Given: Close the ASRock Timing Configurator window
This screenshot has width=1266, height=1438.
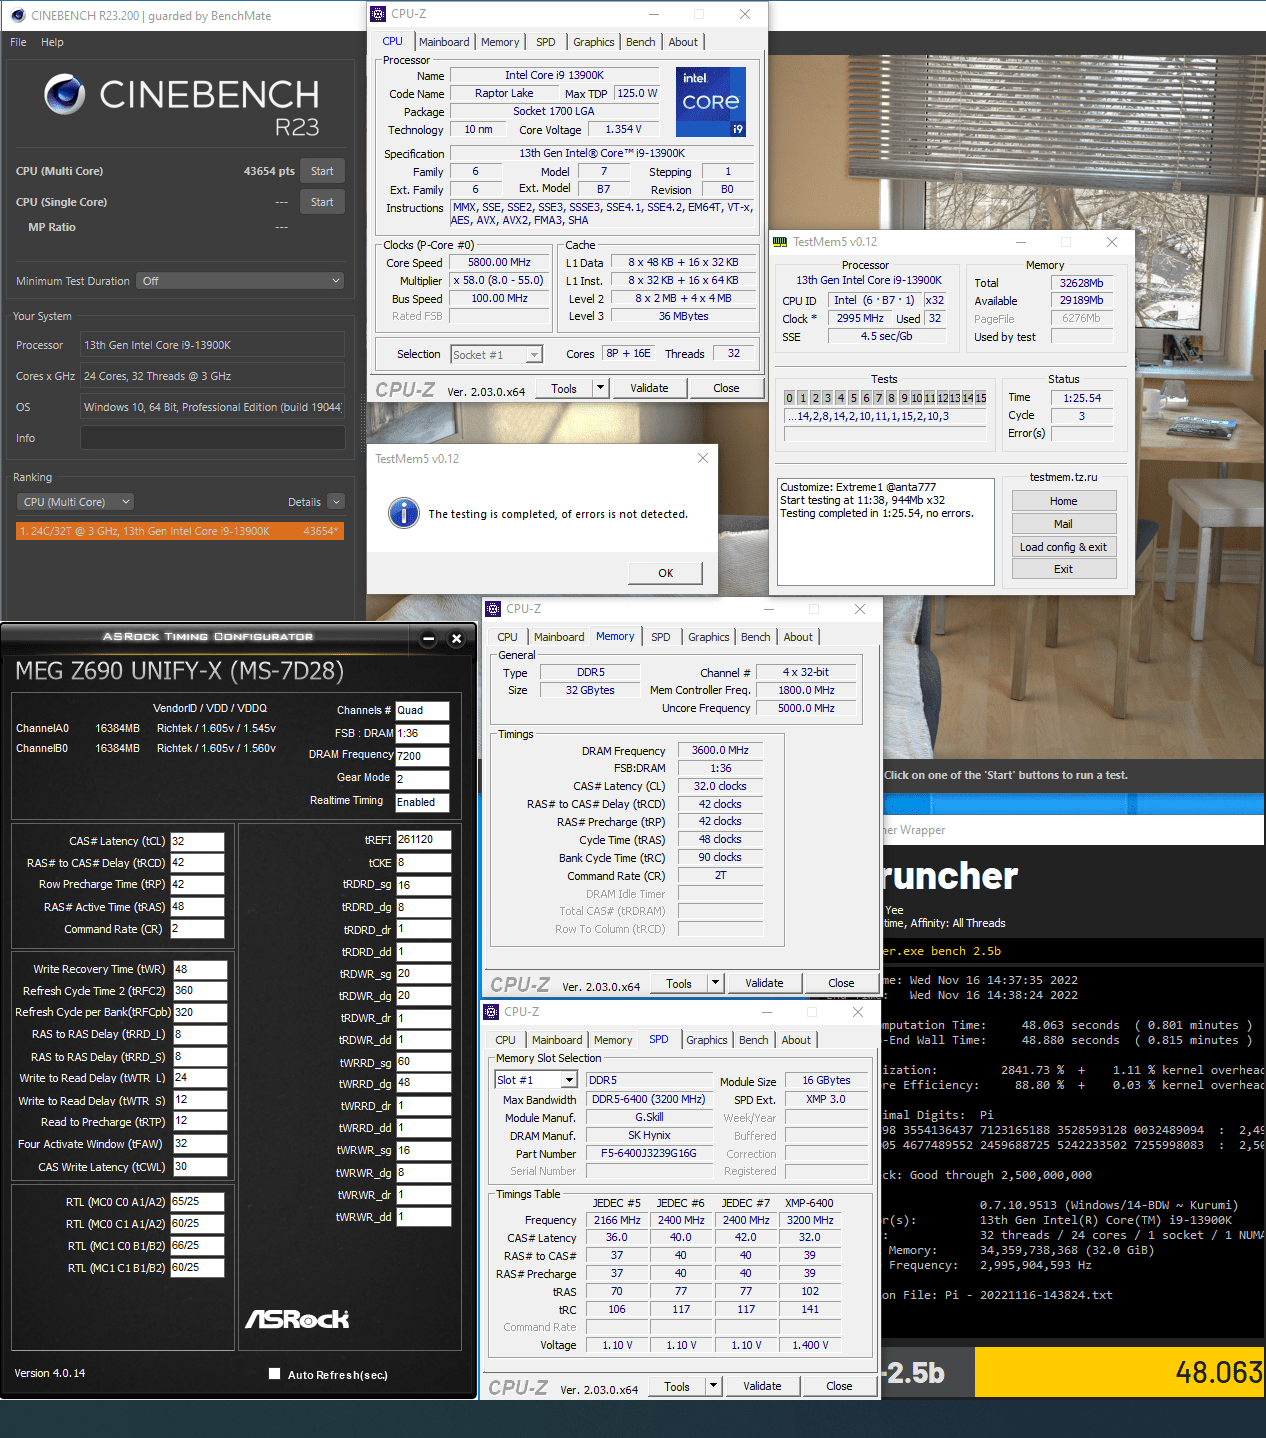Looking at the screenshot, I should point(456,638).
